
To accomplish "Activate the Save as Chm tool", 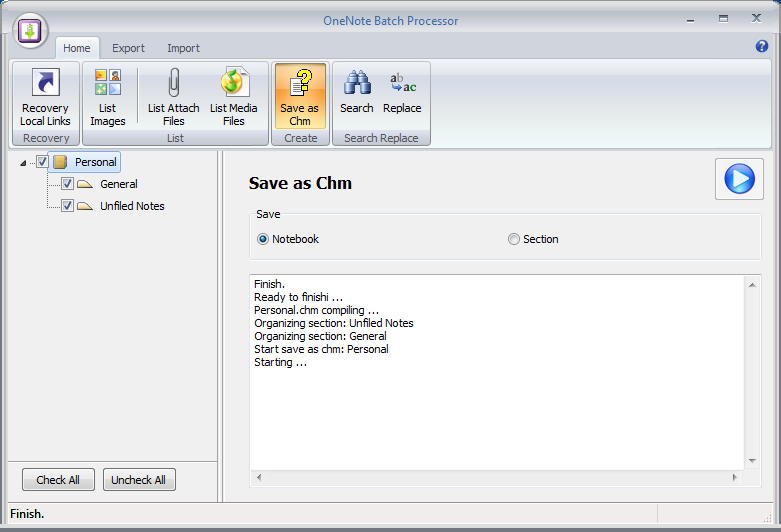I will tap(300, 97).
